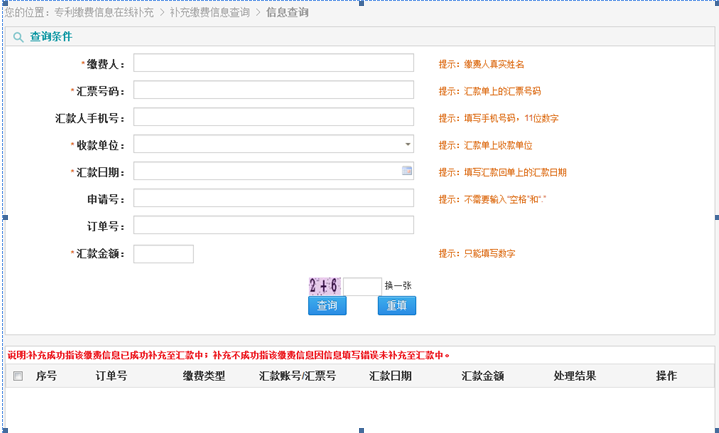Screen dimensions: 719x433
Task: Click hint 填写手机号码, 11位数字
Action: (511, 118)
